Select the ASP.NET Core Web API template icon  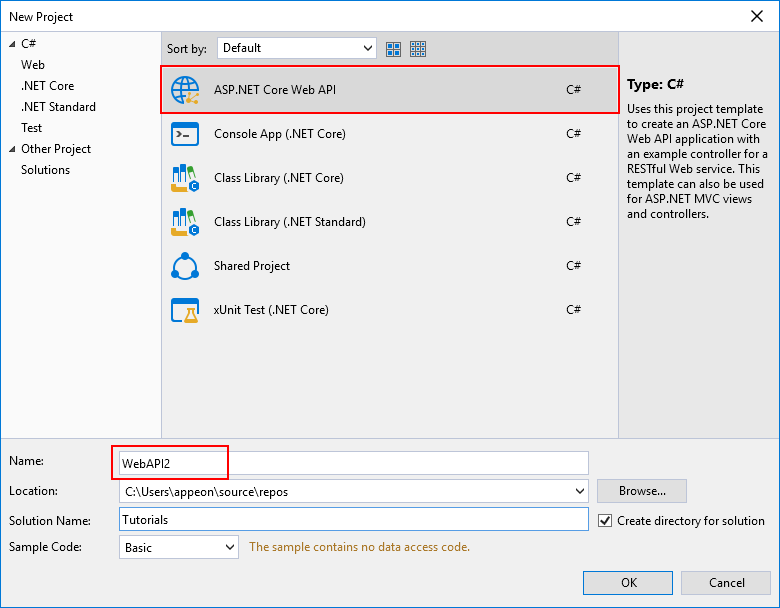186,90
